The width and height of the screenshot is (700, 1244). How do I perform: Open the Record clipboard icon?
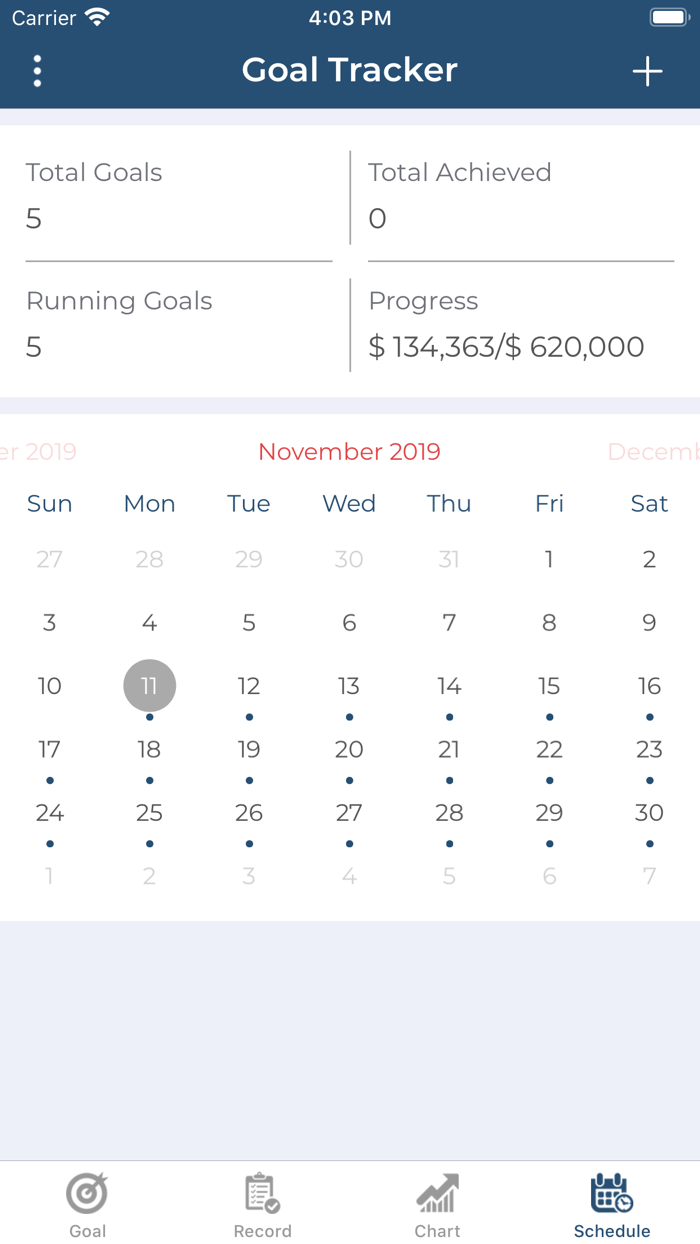click(x=262, y=1192)
